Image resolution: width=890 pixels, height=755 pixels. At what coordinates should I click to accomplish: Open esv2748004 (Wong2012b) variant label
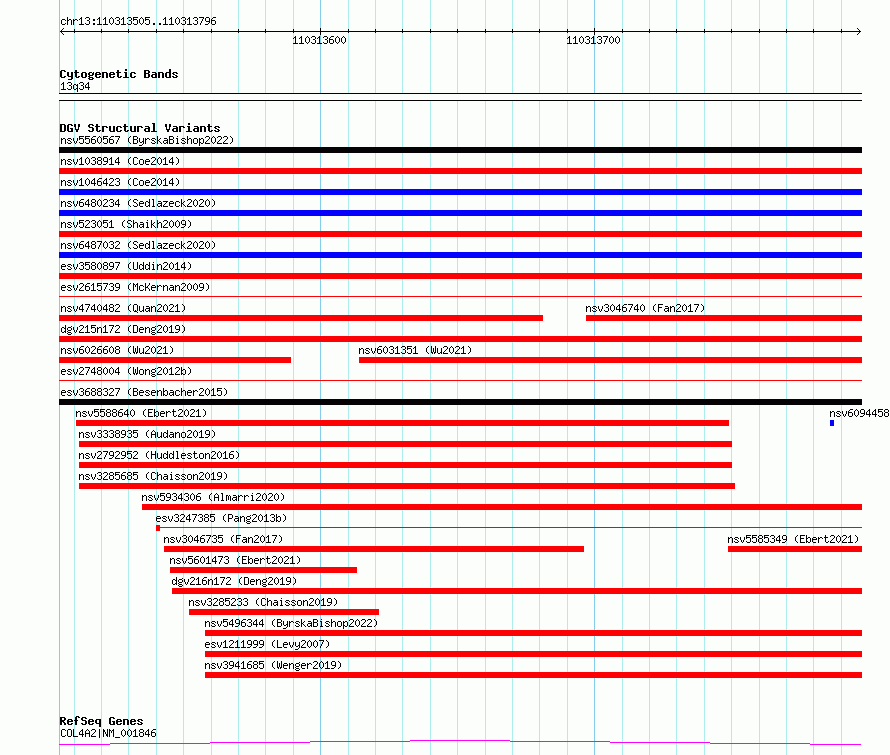(x=126, y=371)
